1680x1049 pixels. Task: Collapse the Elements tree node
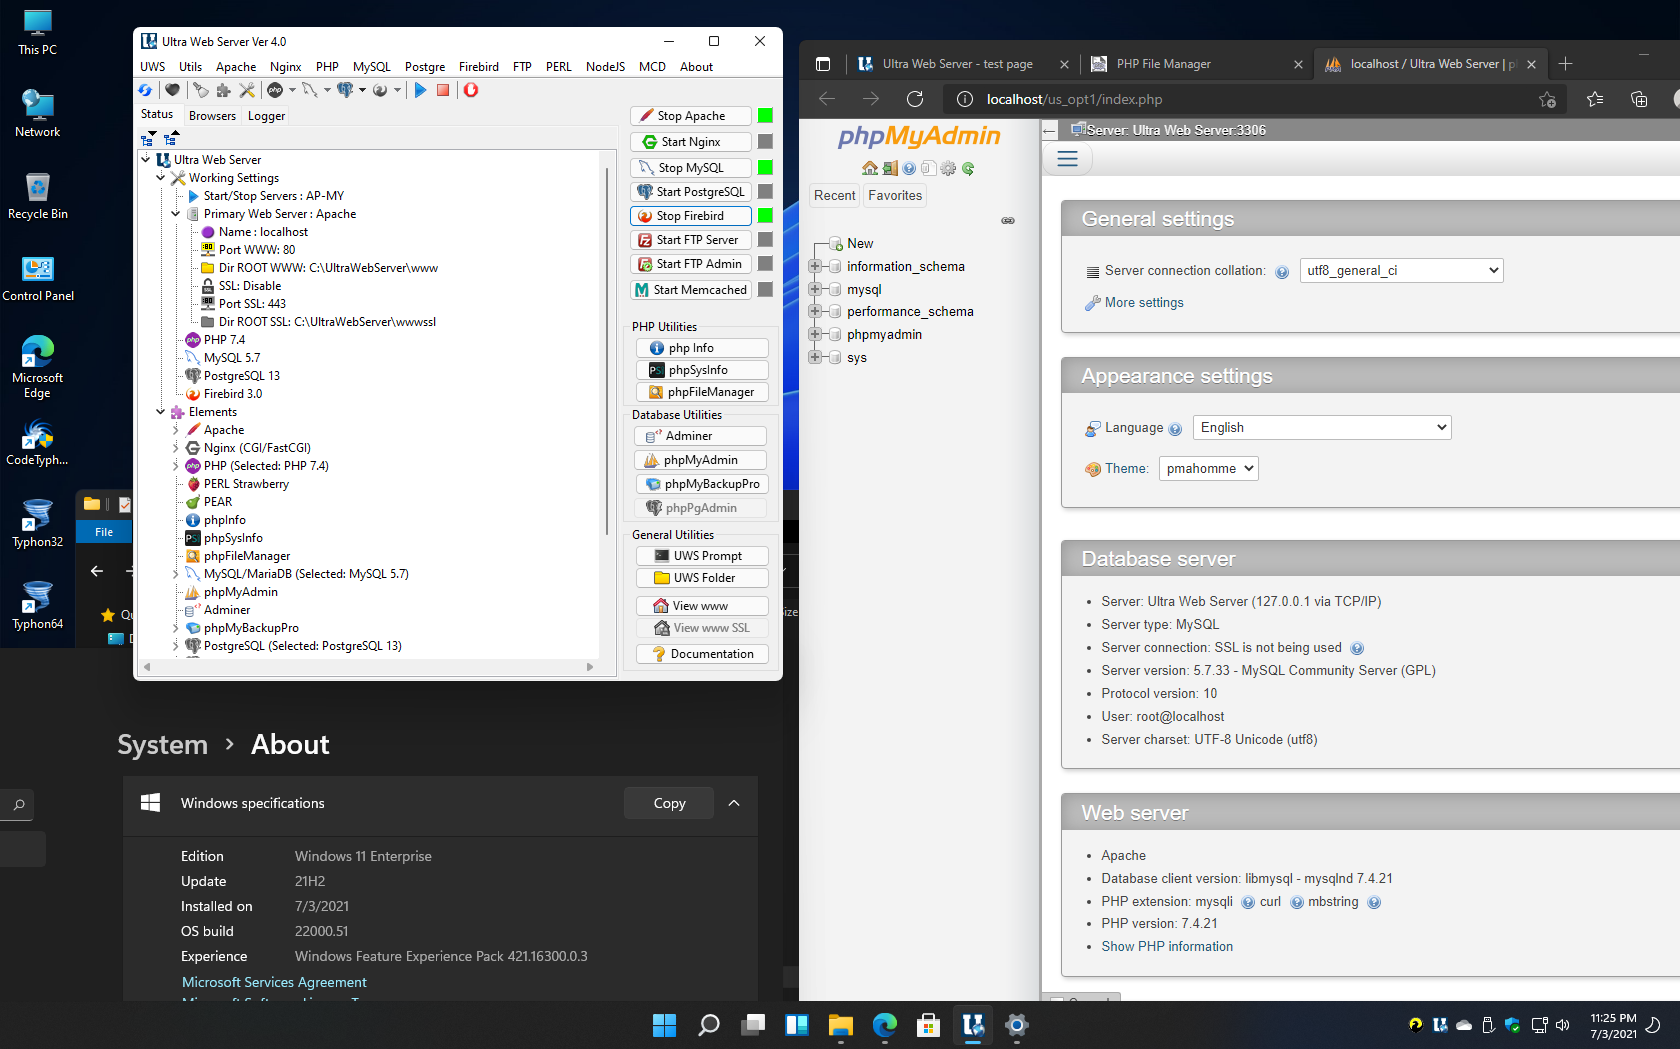click(160, 411)
